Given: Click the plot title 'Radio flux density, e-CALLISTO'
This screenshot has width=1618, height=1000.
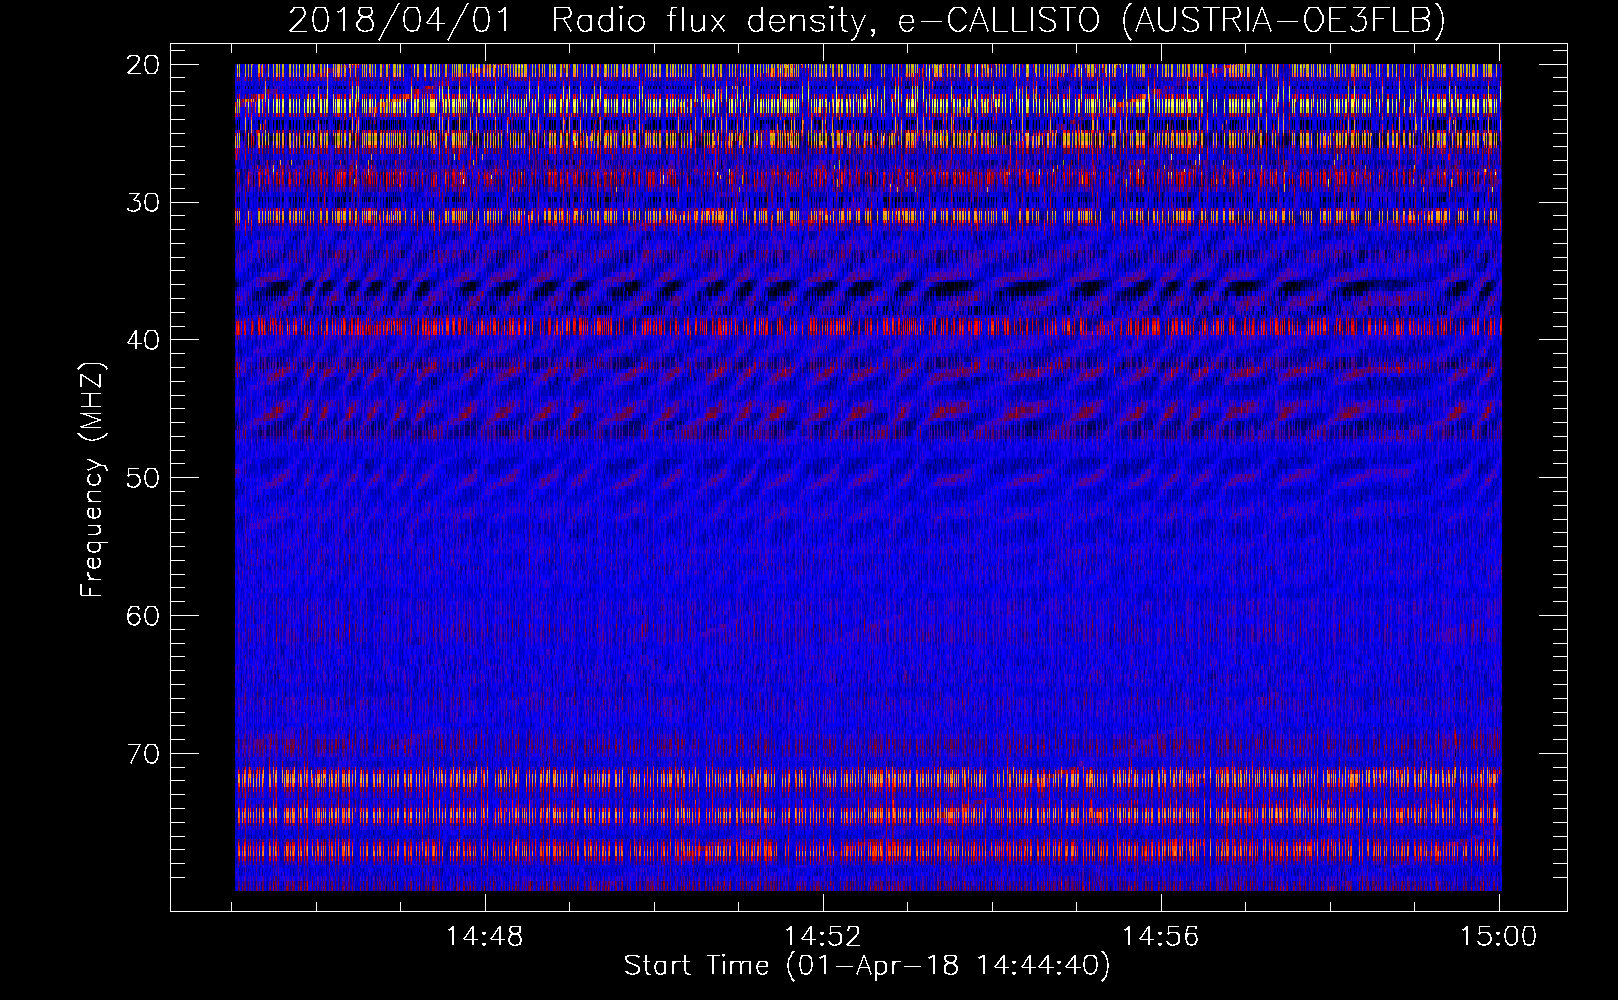Looking at the screenshot, I should [826, 20].
